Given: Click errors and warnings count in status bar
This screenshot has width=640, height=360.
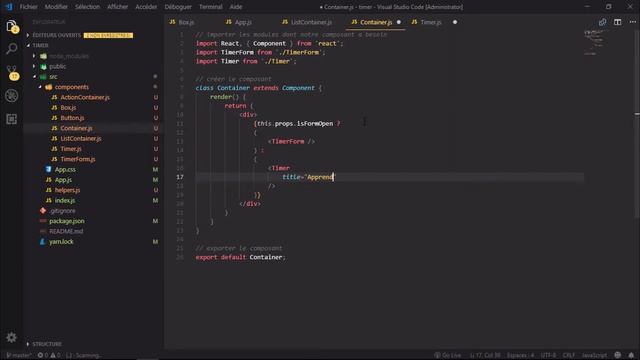Looking at the screenshot, I should click(49, 355).
